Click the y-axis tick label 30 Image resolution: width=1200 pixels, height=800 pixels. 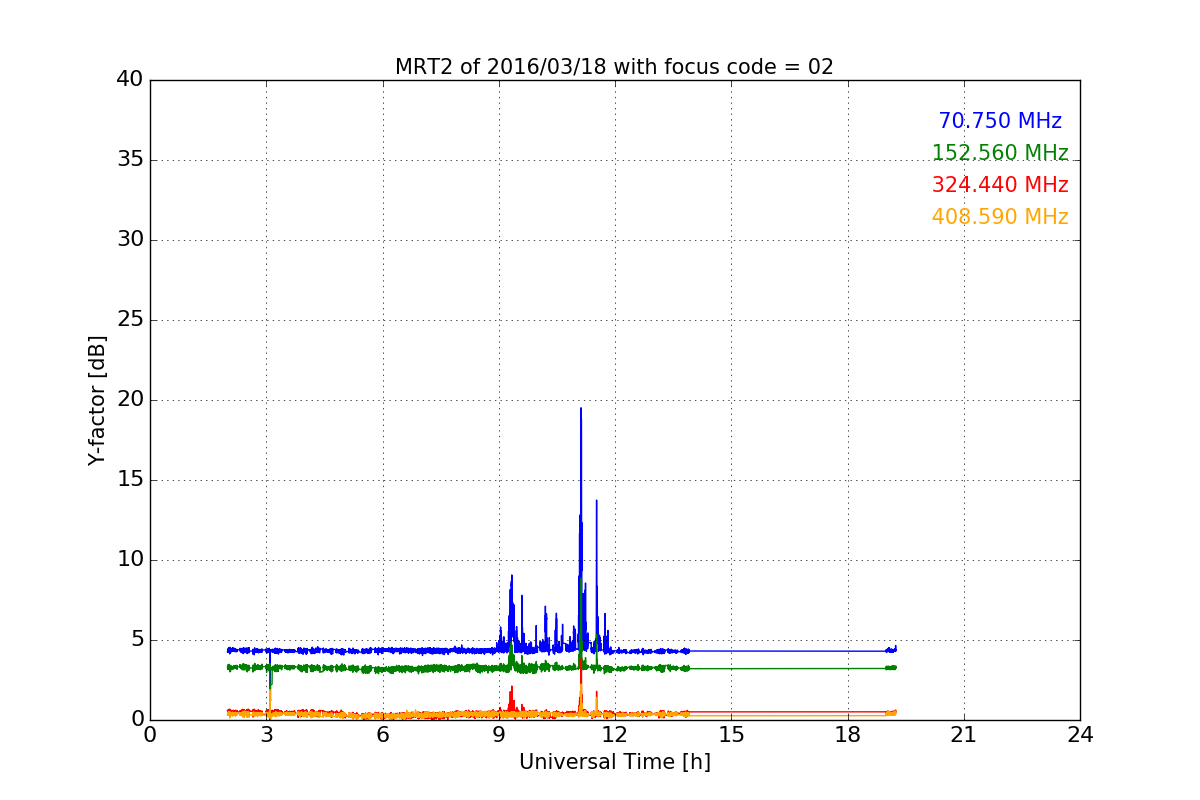click(130, 240)
